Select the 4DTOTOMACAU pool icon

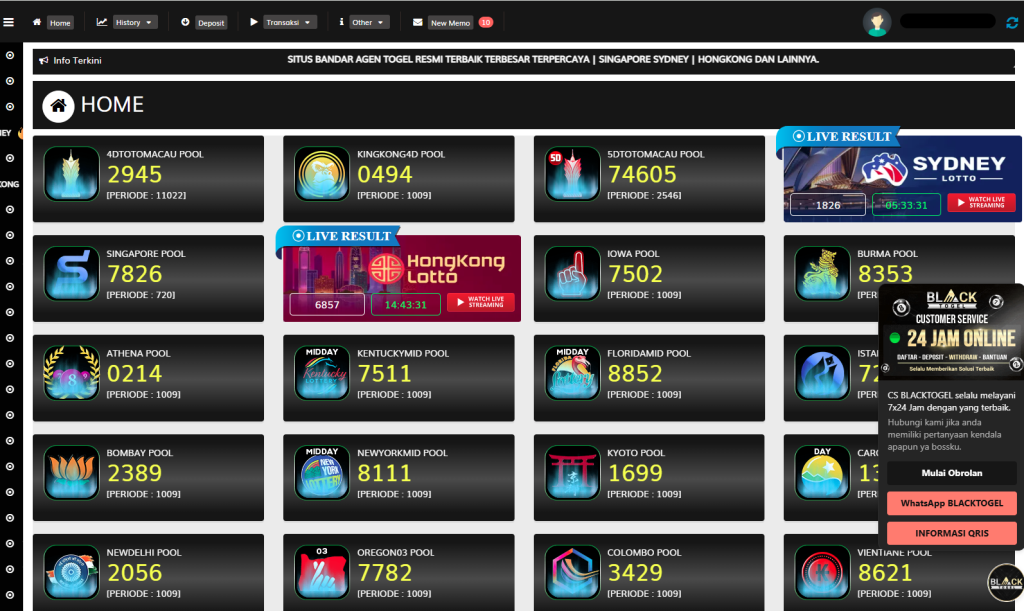click(x=71, y=174)
